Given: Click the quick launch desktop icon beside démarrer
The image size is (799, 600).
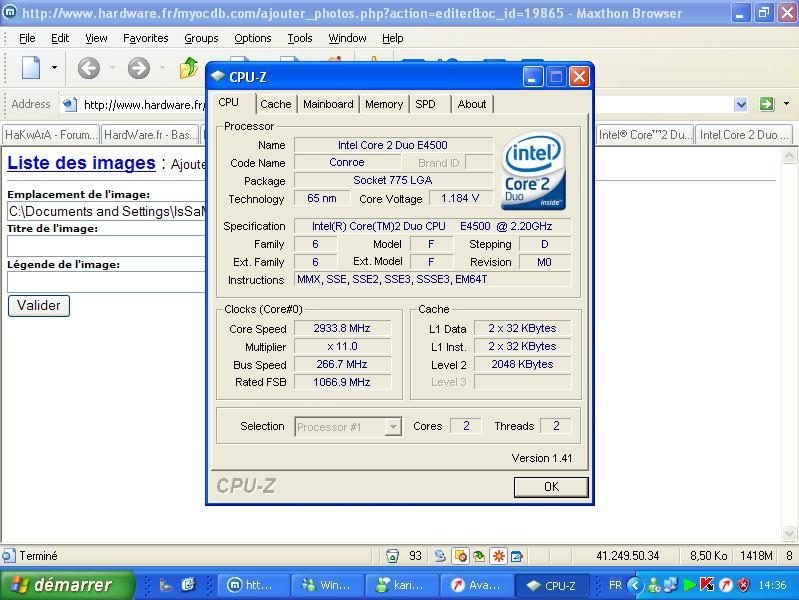Looking at the screenshot, I should [166, 585].
